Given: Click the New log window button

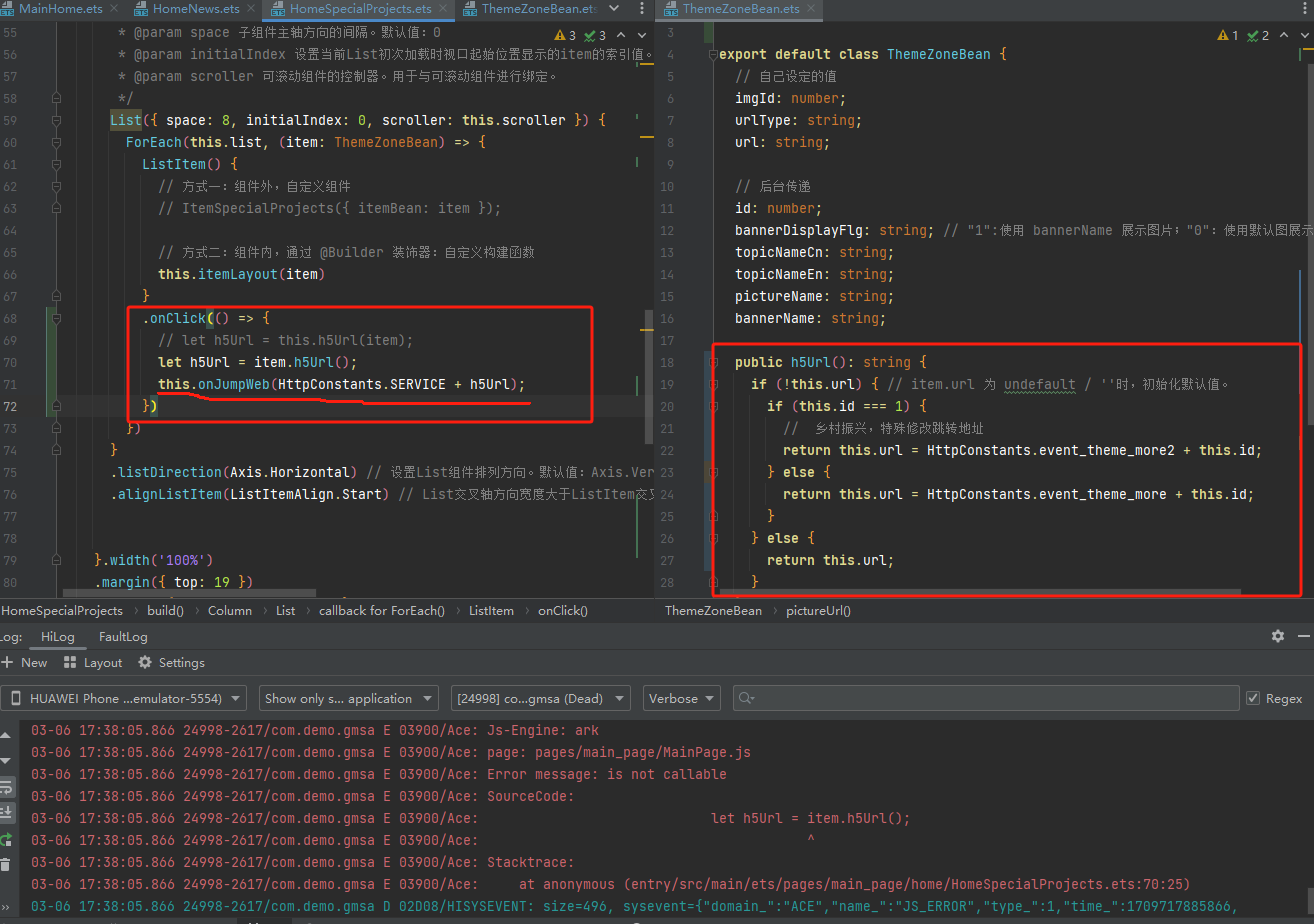Looking at the screenshot, I should [25, 662].
